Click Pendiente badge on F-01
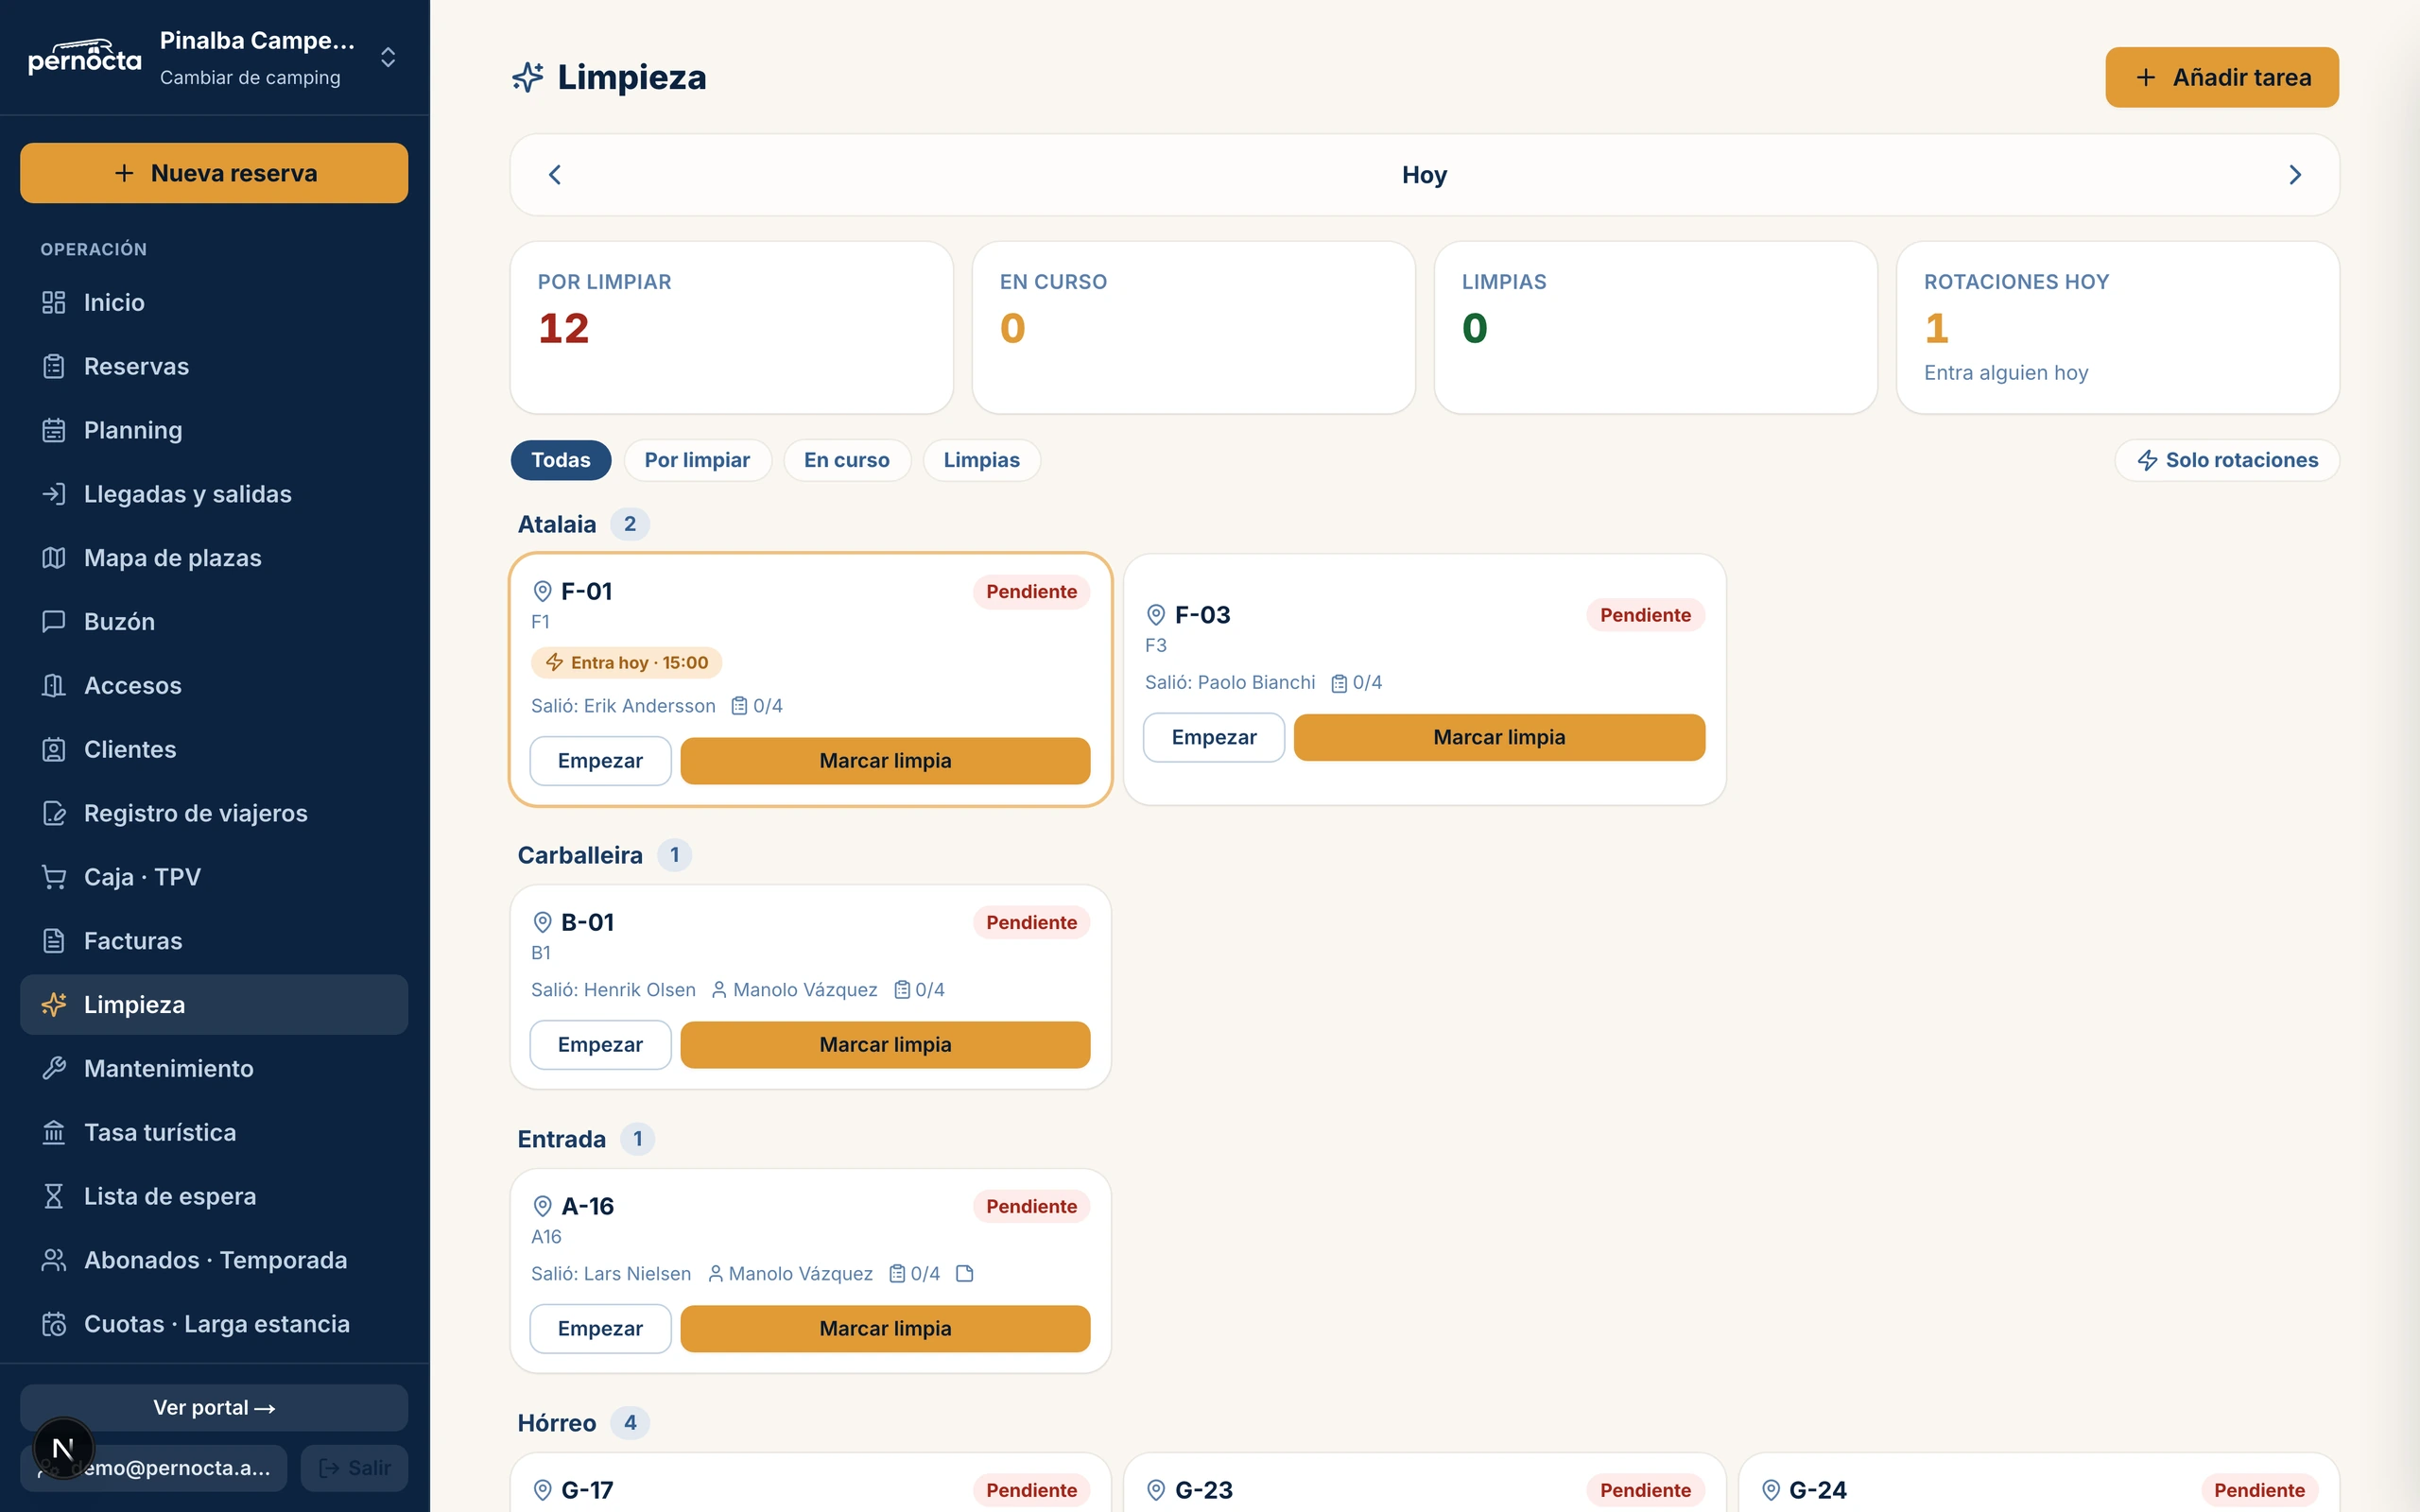This screenshot has height=1512, width=2420. (1031, 591)
